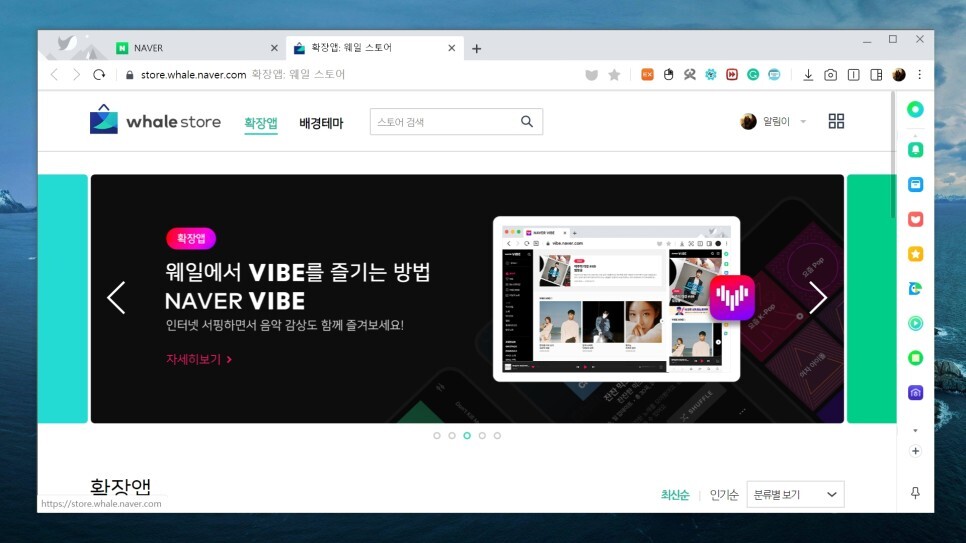Click the profile avatar in browser toolbar
Screen dimensions: 966x543
(x=899, y=75)
